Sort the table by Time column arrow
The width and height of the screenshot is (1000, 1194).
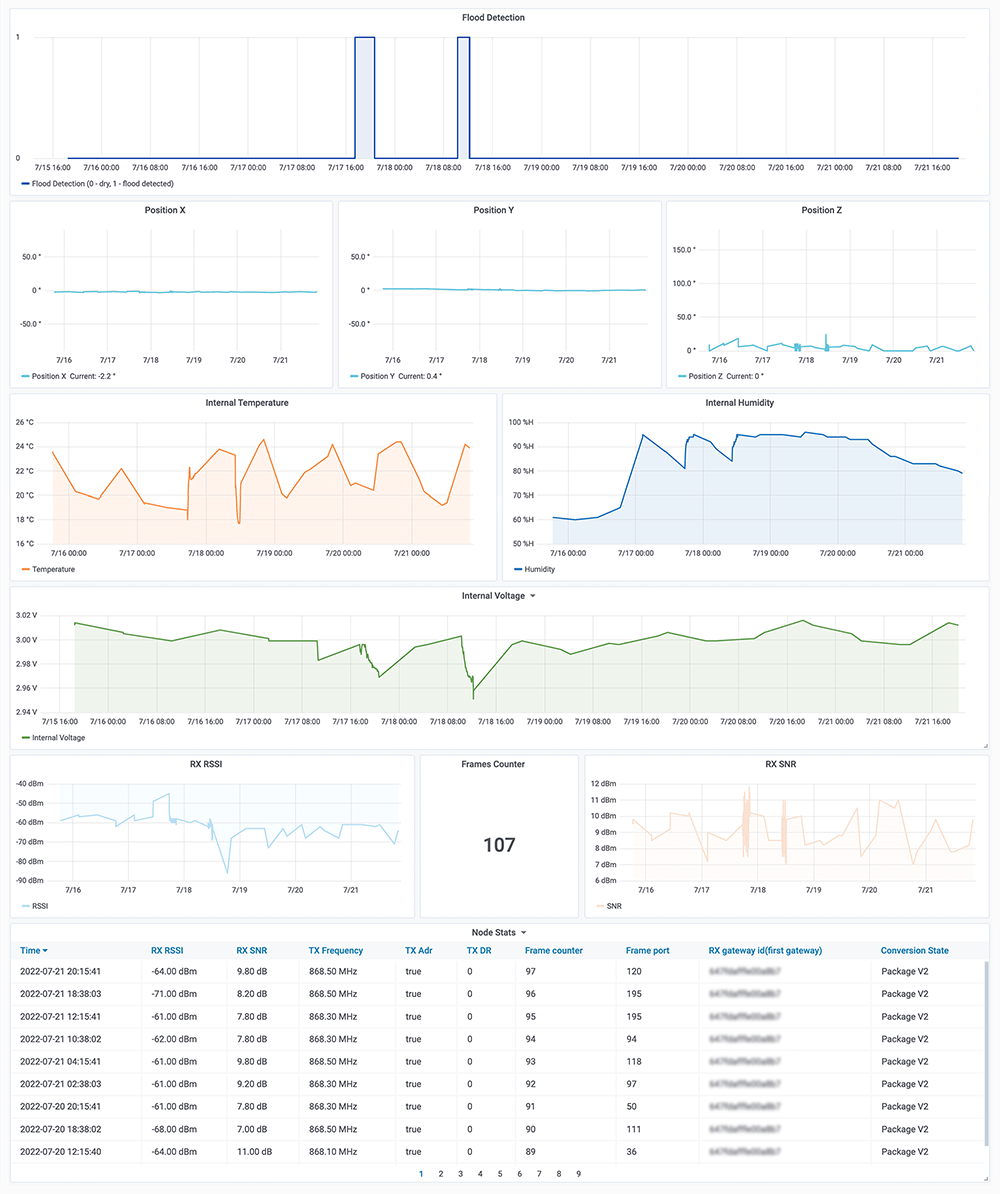tap(45, 951)
